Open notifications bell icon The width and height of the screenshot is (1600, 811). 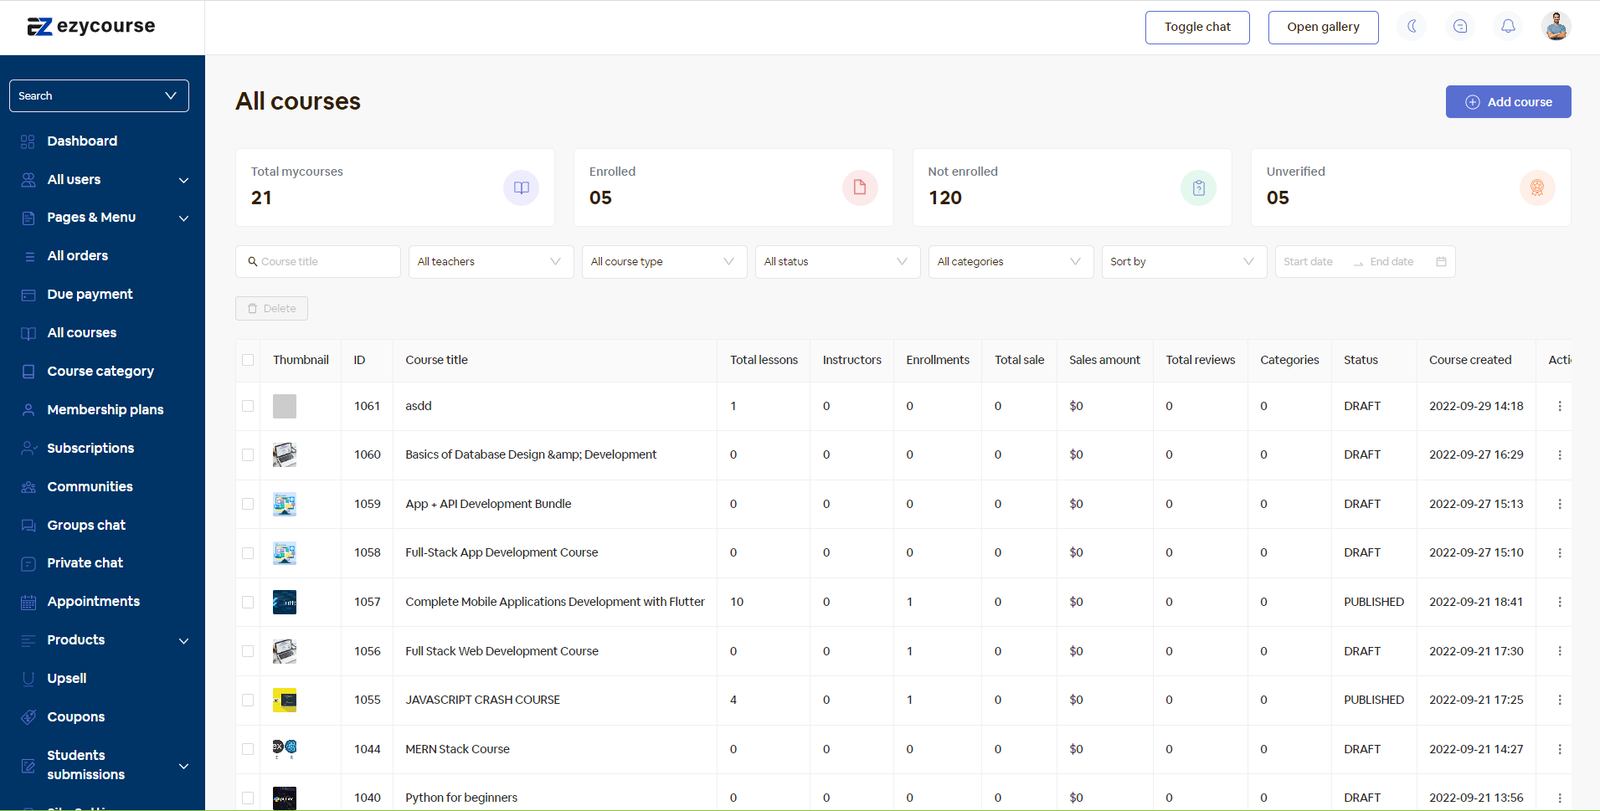[x=1508, y=27]
